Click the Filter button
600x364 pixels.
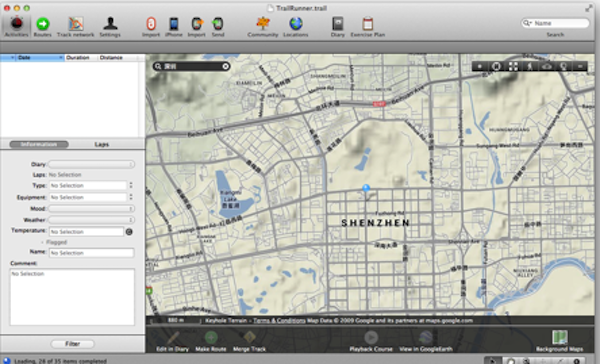point(72,344)
